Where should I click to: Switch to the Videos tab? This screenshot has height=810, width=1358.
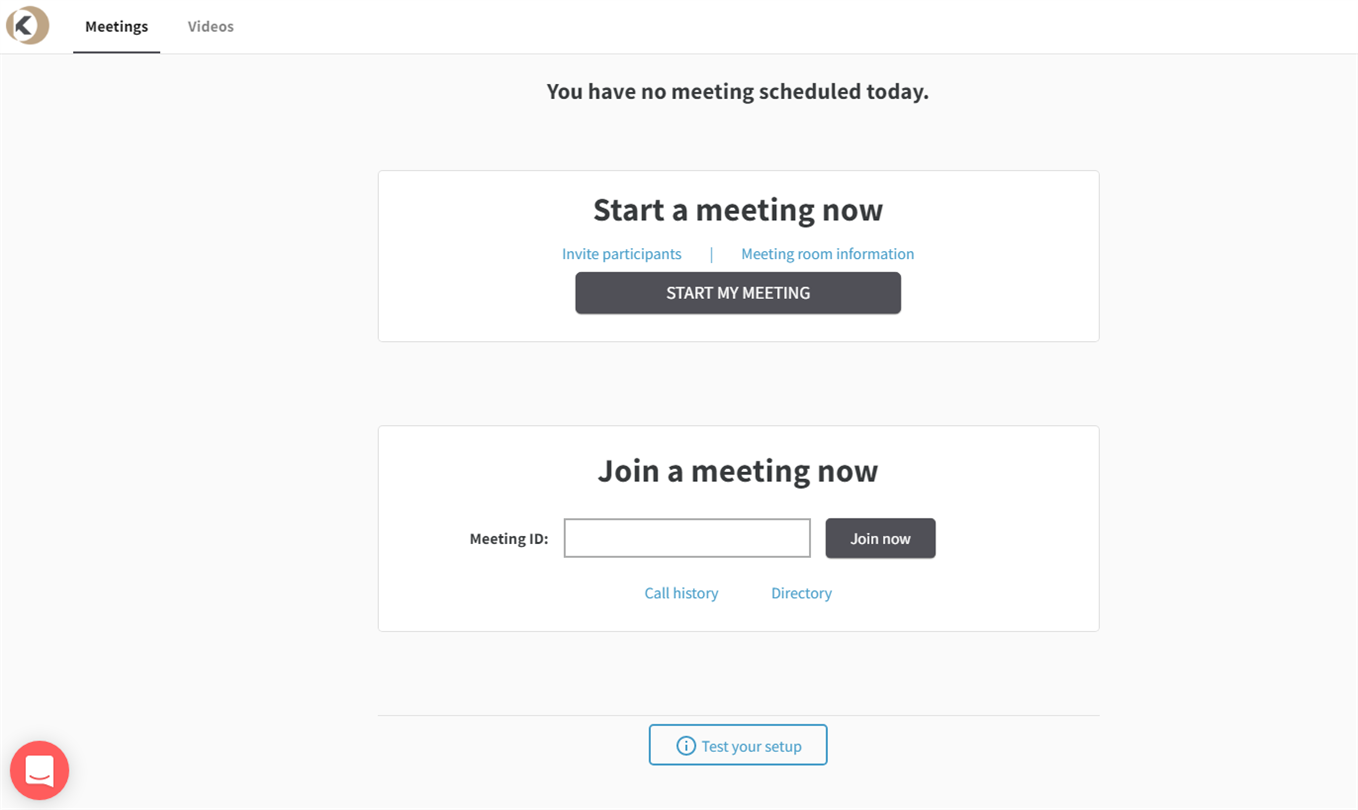point(210,26)
